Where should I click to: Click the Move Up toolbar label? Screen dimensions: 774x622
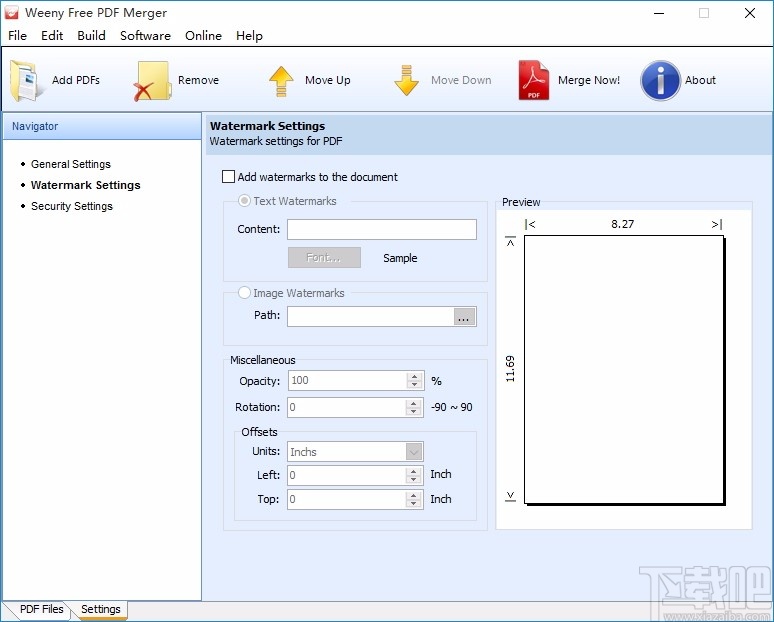[328, 80]
